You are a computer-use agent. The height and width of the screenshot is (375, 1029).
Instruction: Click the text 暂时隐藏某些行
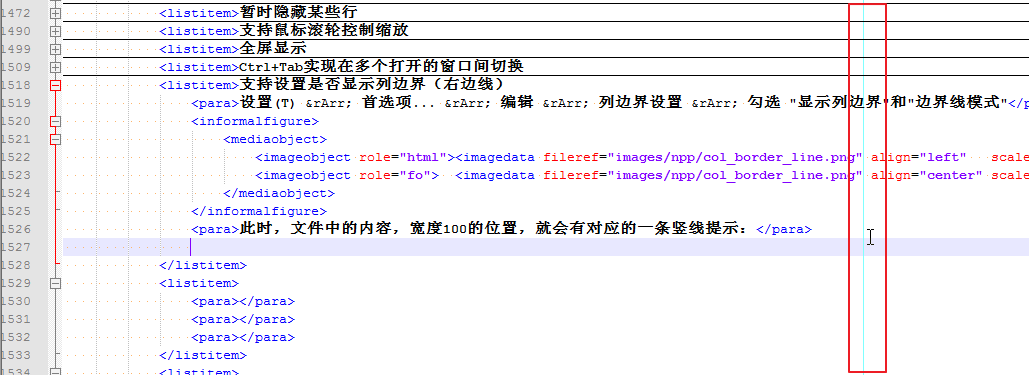[x=298, y=12]
